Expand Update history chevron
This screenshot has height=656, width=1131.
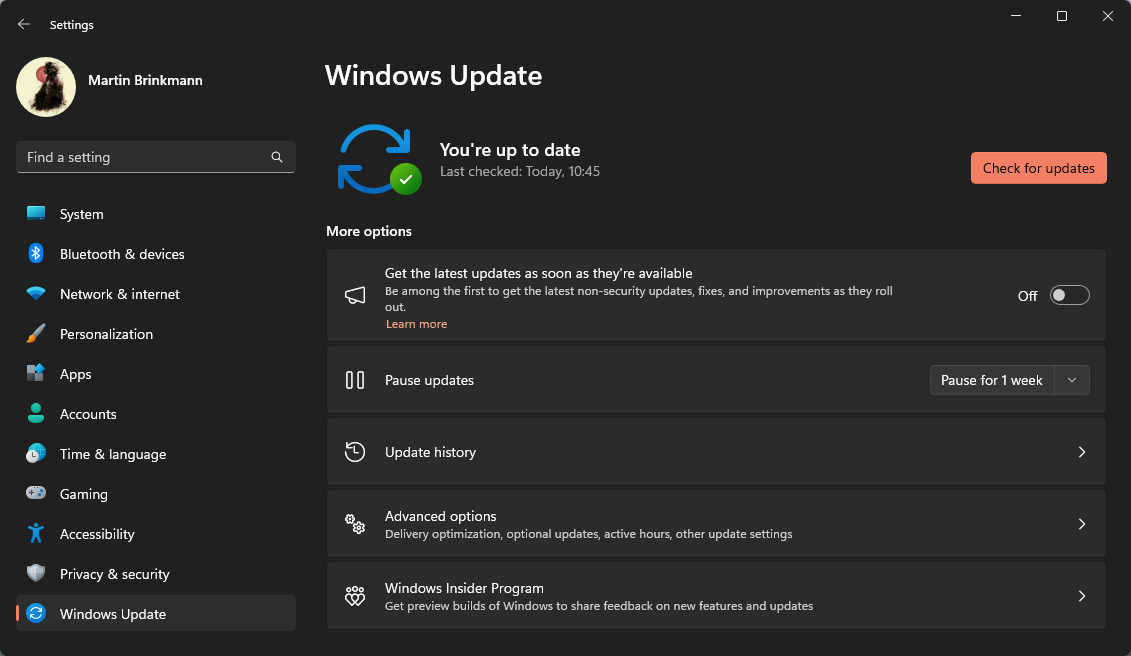pos(1082,452)
